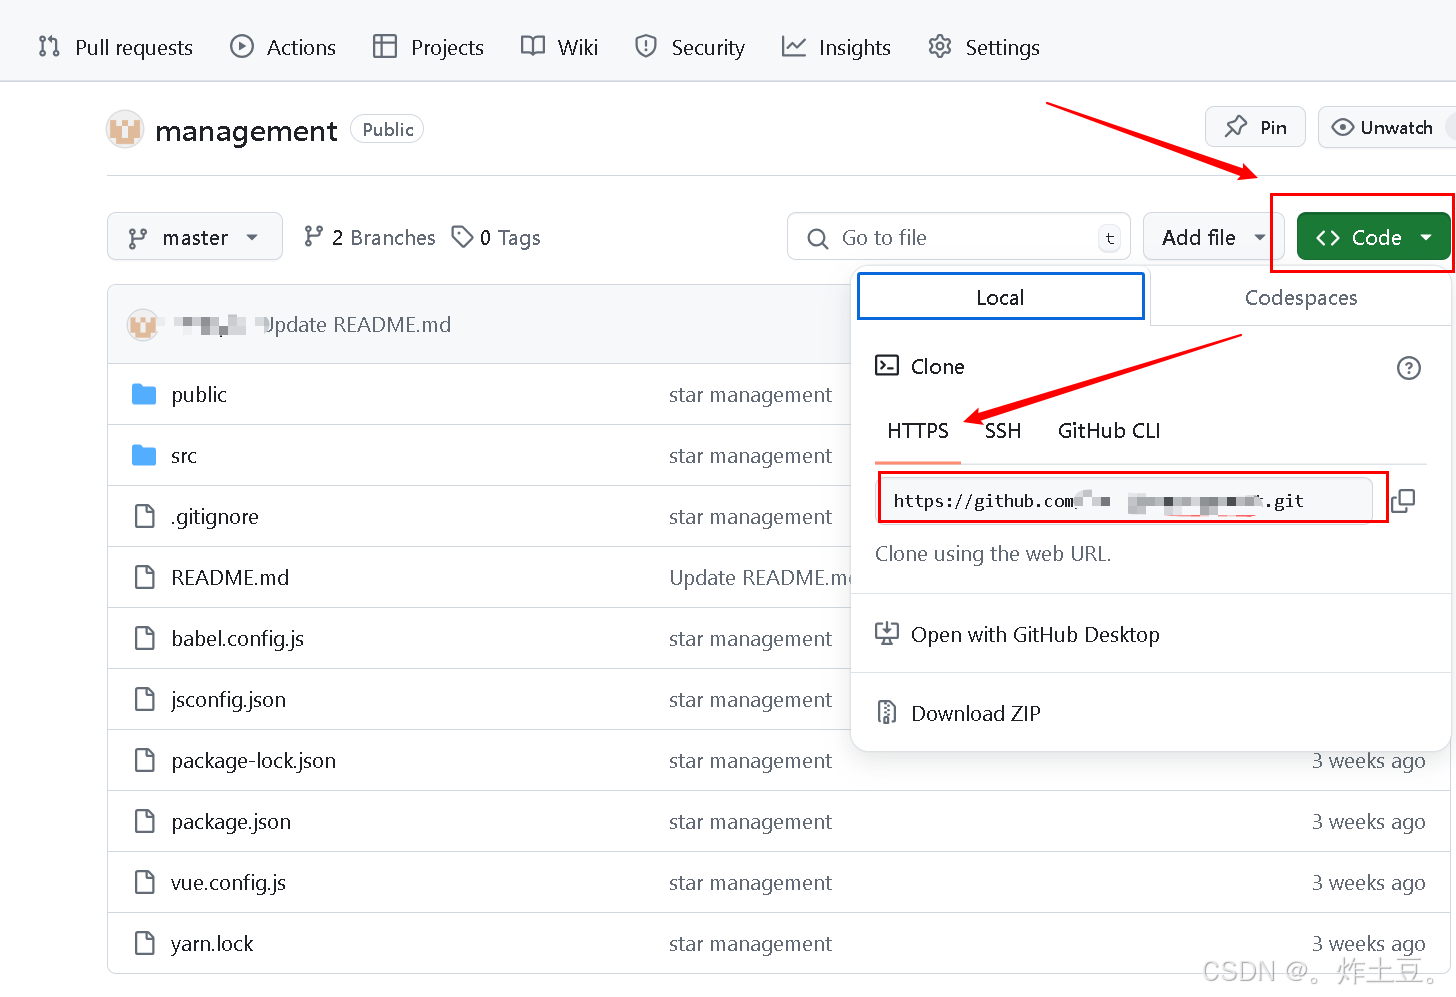Open the public folder
Viewport: 1456px width, 997px height.
click(x=199, y=395)
